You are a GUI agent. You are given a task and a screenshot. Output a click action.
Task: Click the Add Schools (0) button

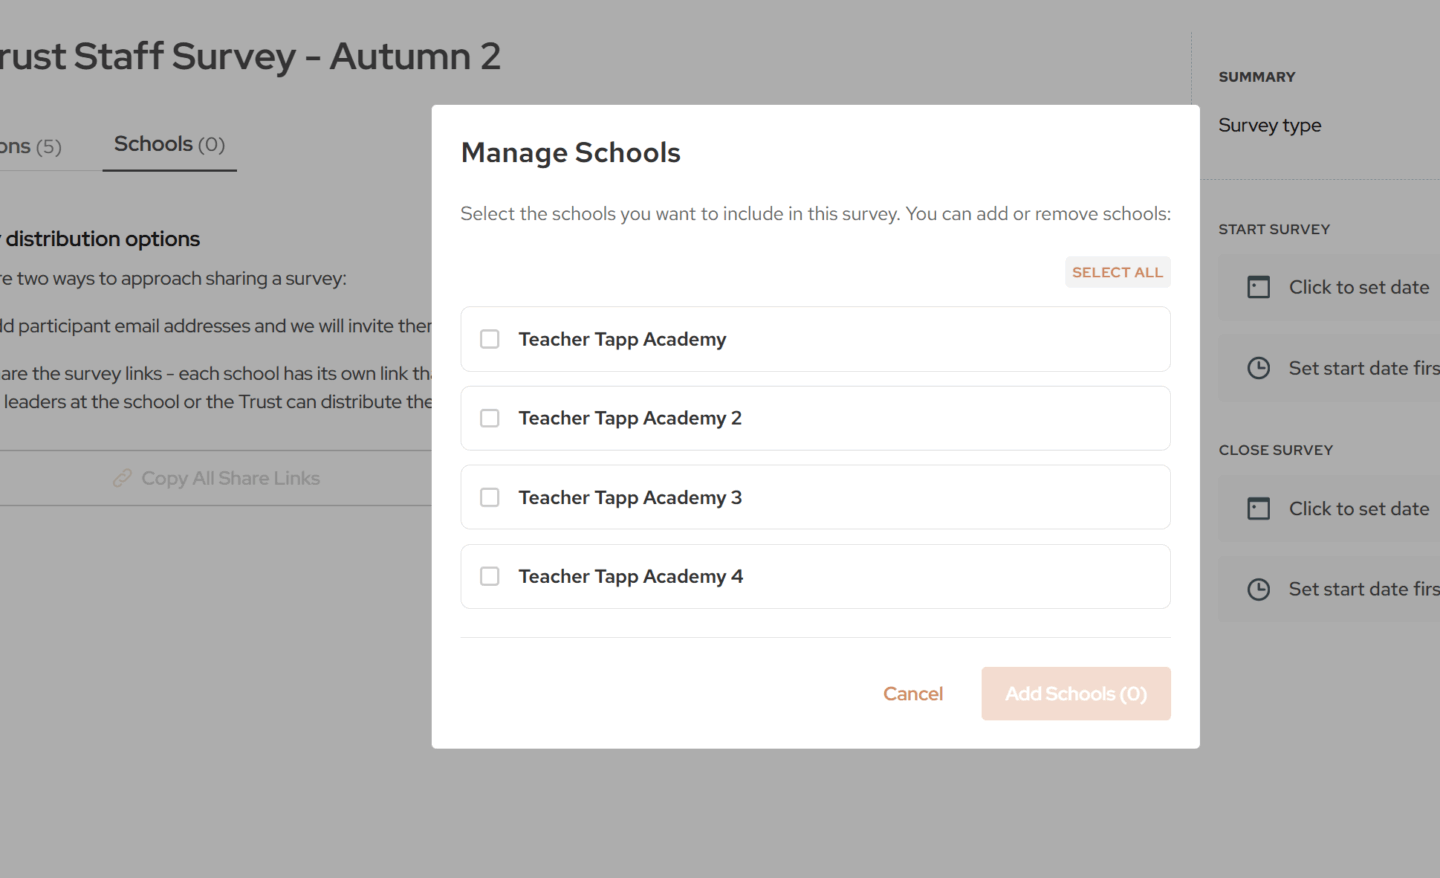coord(1075,693)
